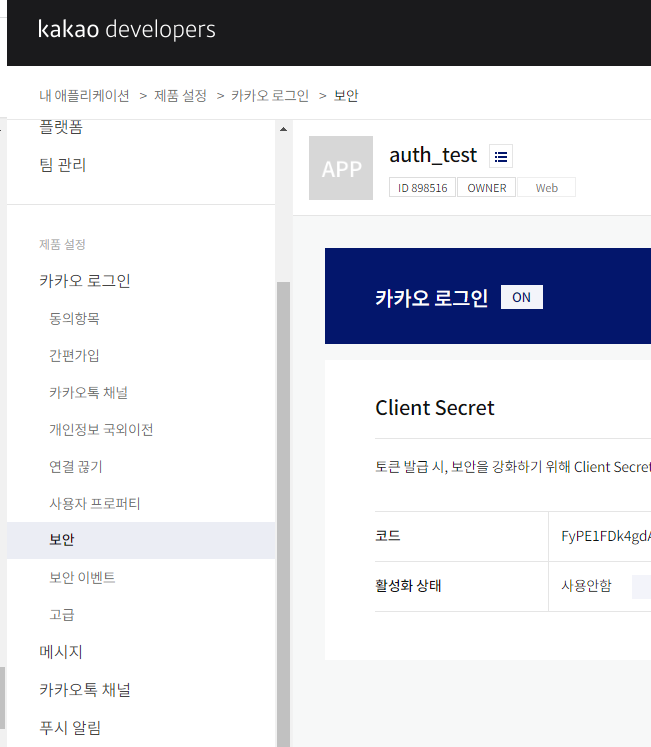Open the main 카카오톡 채널 sidebar section

[x=85, y=690]
